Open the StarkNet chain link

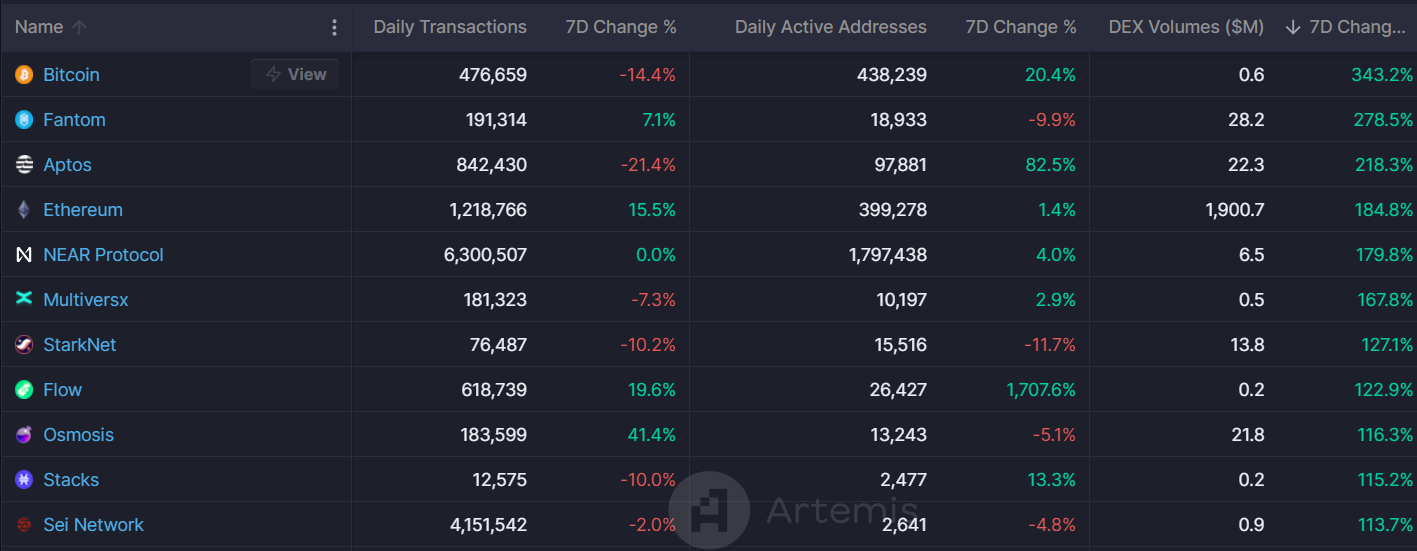coord(80,345)
